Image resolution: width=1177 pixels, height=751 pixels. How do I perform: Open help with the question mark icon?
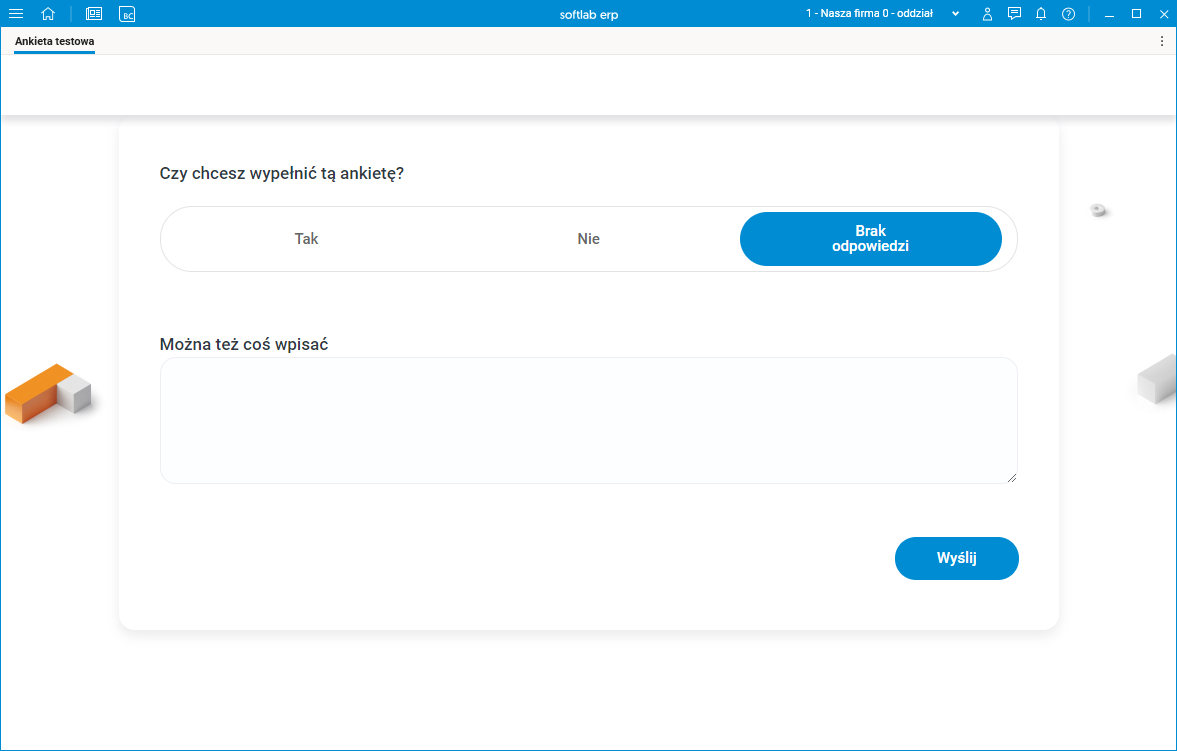(1068, 14)
